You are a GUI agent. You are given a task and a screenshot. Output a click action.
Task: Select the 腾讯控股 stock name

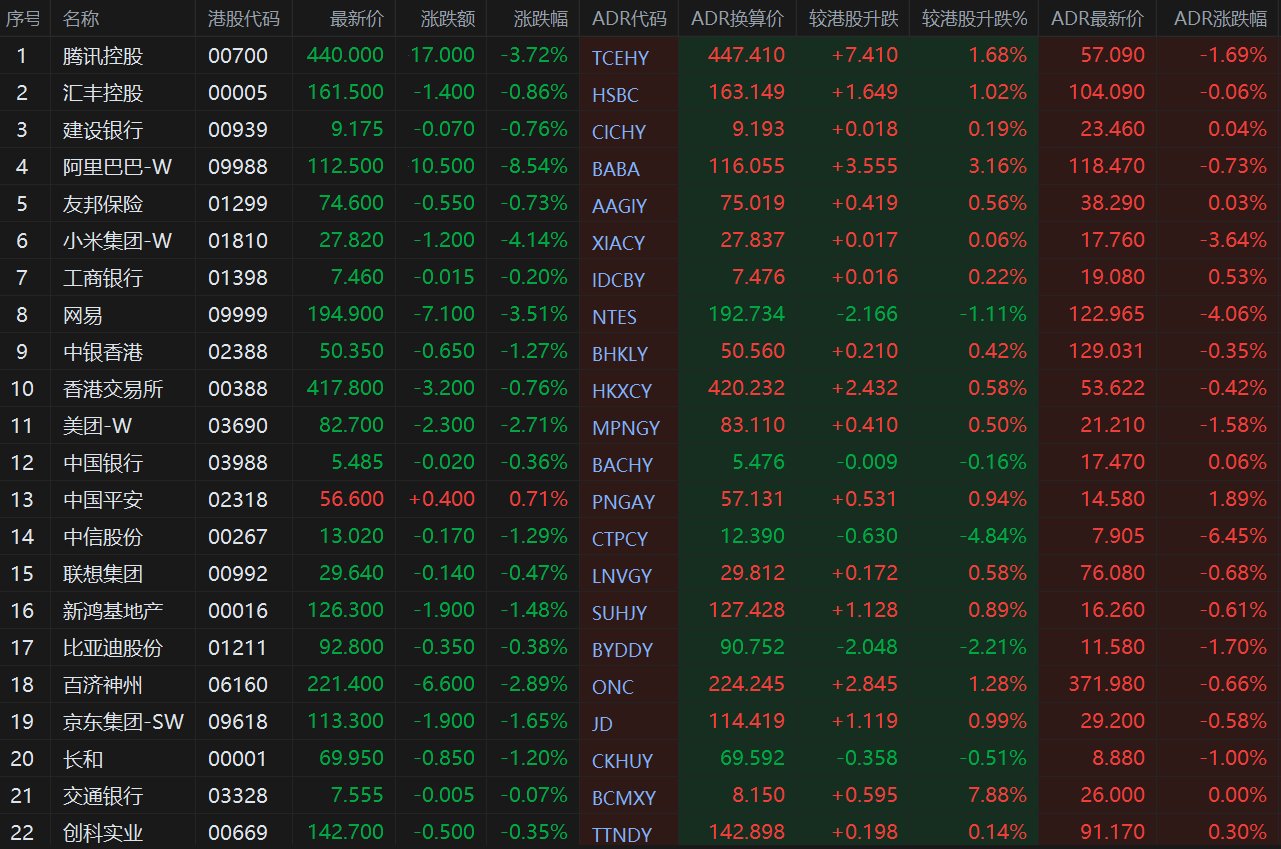(102, 56)
